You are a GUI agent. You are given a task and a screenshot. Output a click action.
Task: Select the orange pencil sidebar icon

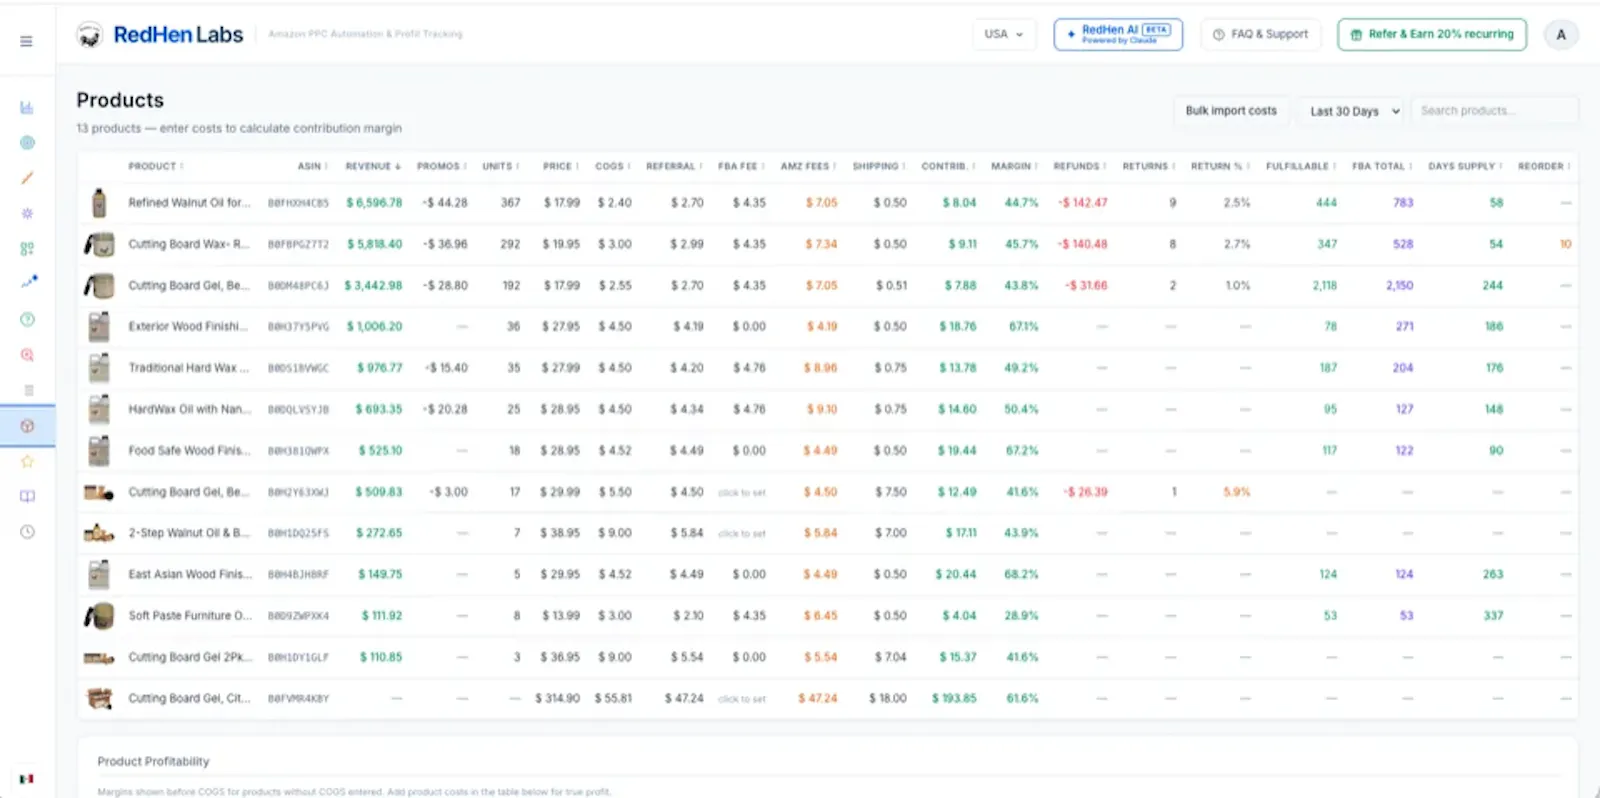[x=27, y=177]
